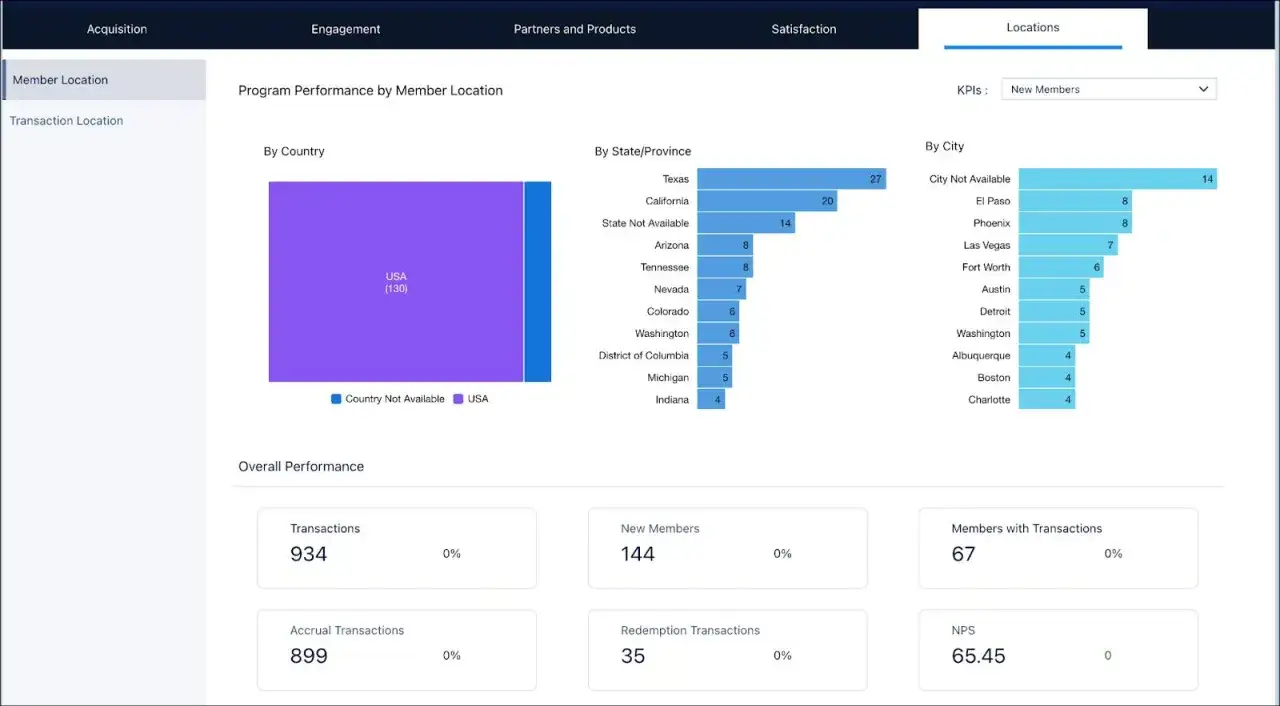This screenshot has height=706, width=1280.
Task: Click the Washington state bar
Action: click(x=718, y=333)
